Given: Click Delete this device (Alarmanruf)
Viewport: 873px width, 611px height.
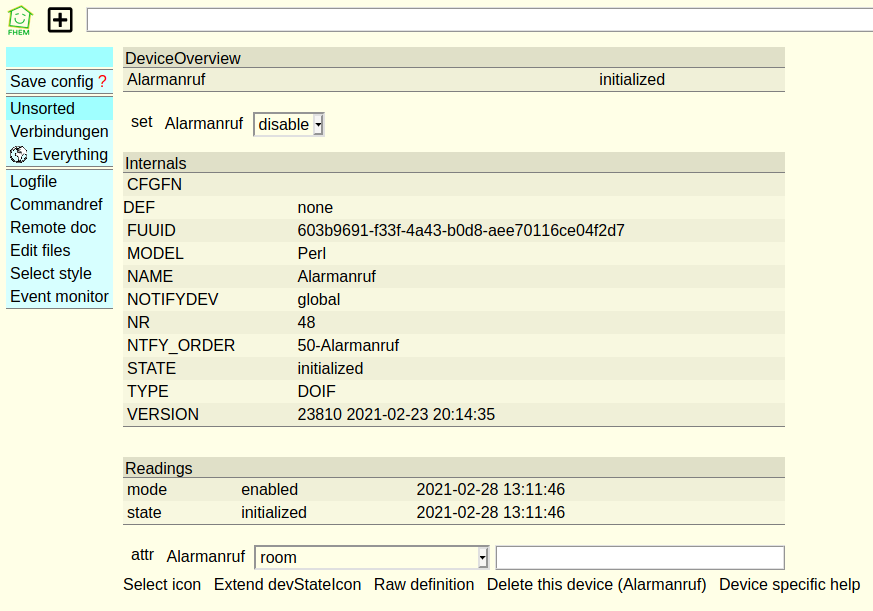Looking at the screenshot, I should point(596,584).
